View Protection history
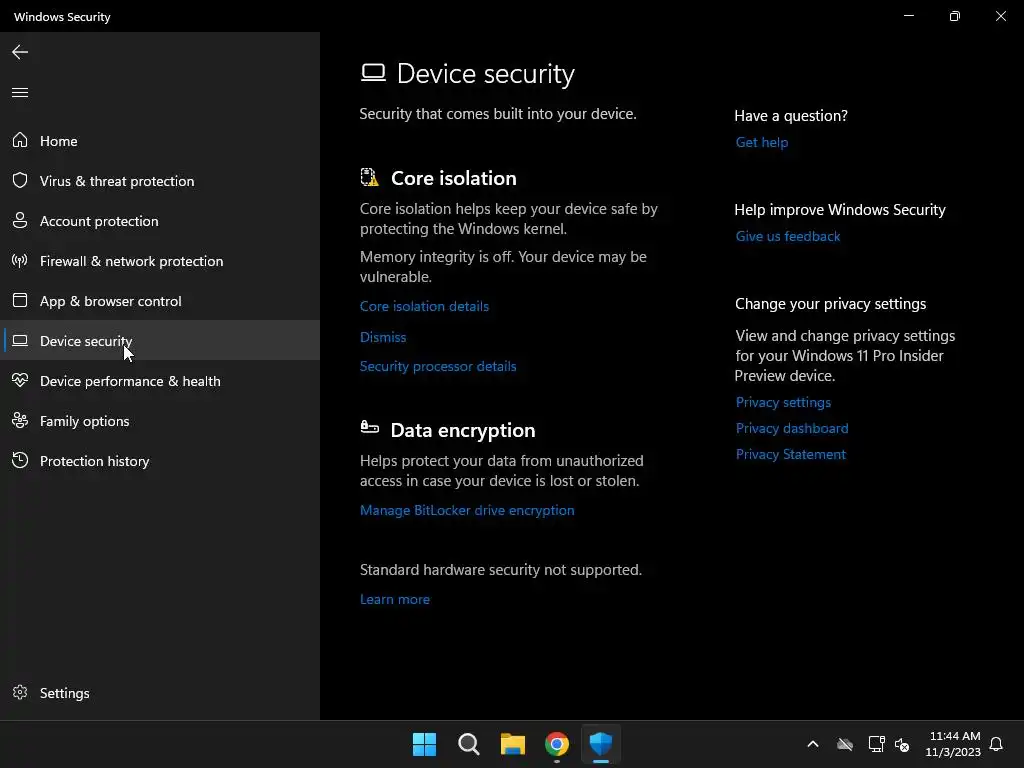Viewport: 1024px width, 768px height. tap(161, 460)
